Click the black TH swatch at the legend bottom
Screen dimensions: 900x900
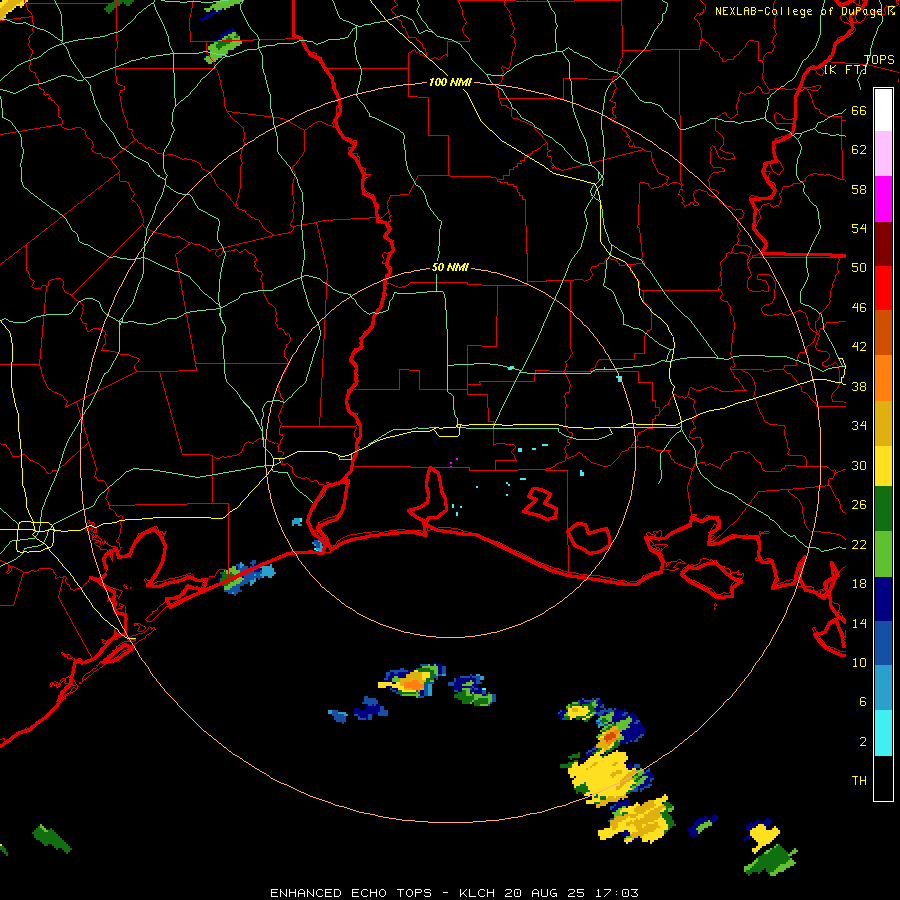tap(883, 778)
